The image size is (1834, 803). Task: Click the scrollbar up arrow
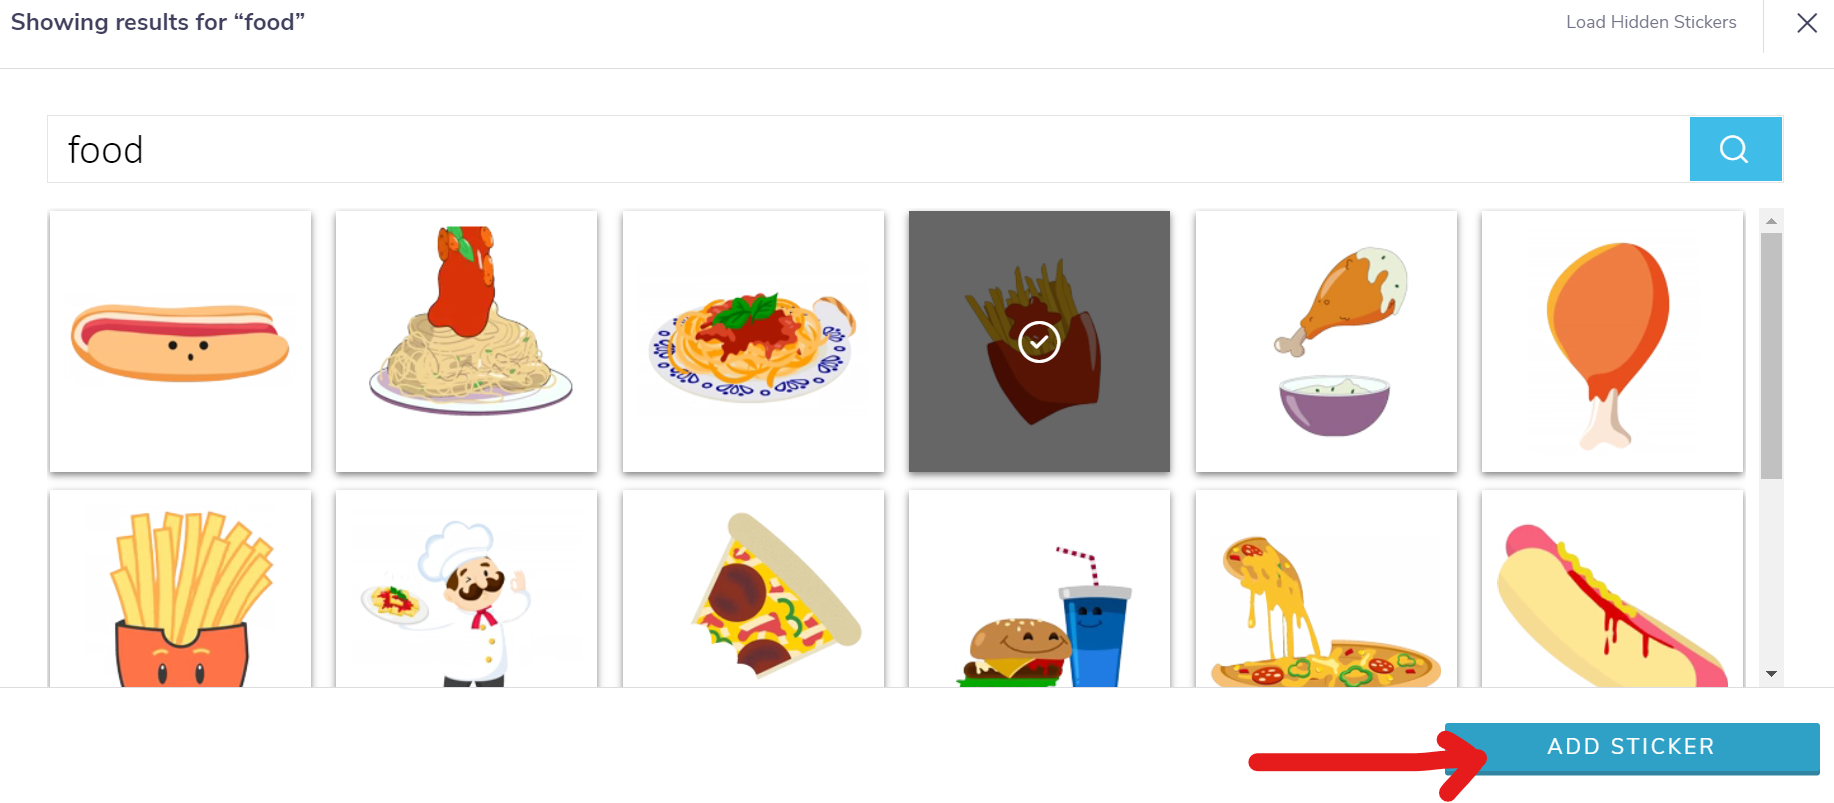point(1771,221)
